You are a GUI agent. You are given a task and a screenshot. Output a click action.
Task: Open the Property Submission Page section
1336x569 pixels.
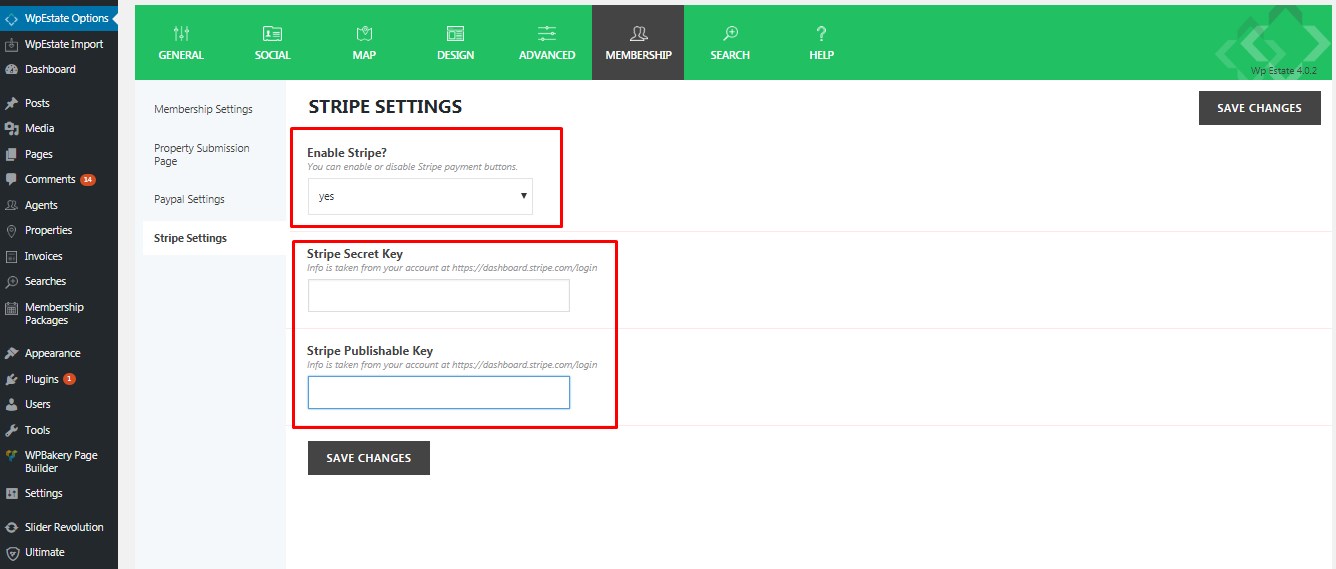[201, 154]
